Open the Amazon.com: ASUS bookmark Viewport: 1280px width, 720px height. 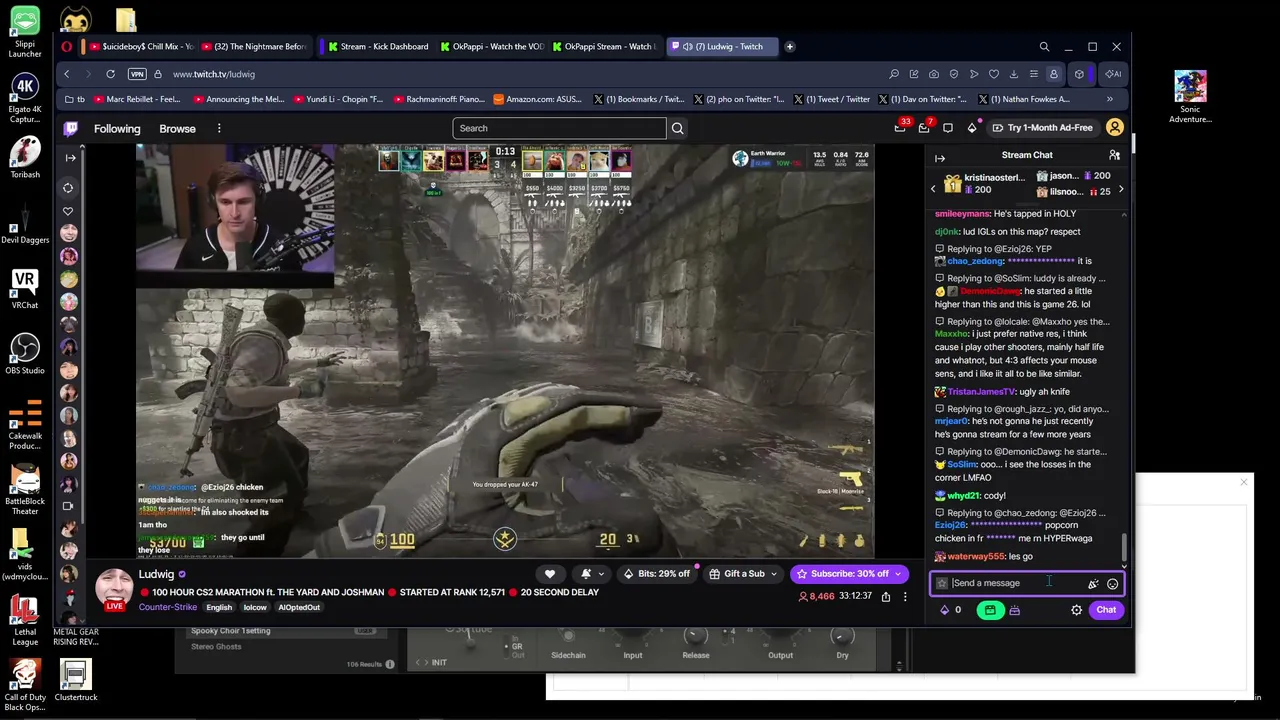point(536,99)
